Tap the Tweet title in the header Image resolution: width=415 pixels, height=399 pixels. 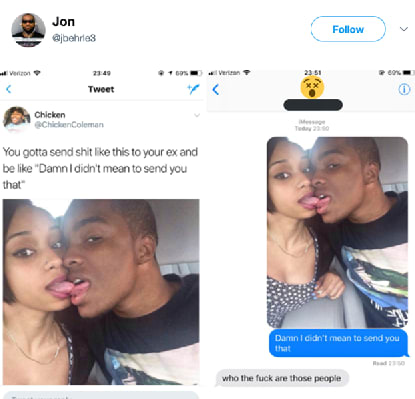pyautogui.click(x=101, y=89)
